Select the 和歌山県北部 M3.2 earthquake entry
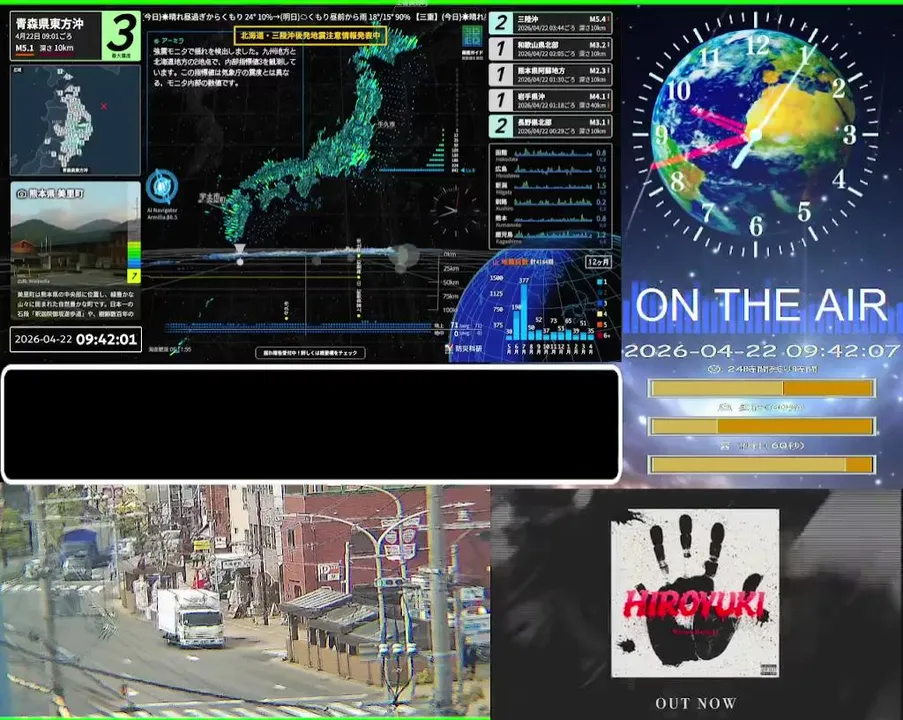The image size is (903, 720). (550, 49)
